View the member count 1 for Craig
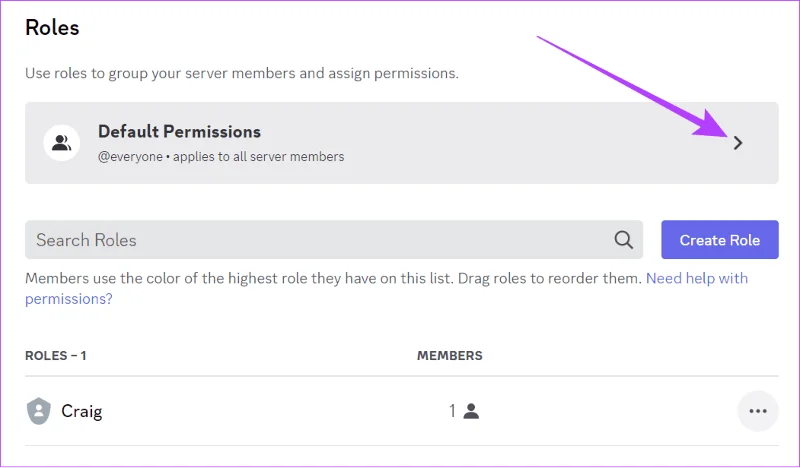The image size is (800, 468). click(452, 411)
